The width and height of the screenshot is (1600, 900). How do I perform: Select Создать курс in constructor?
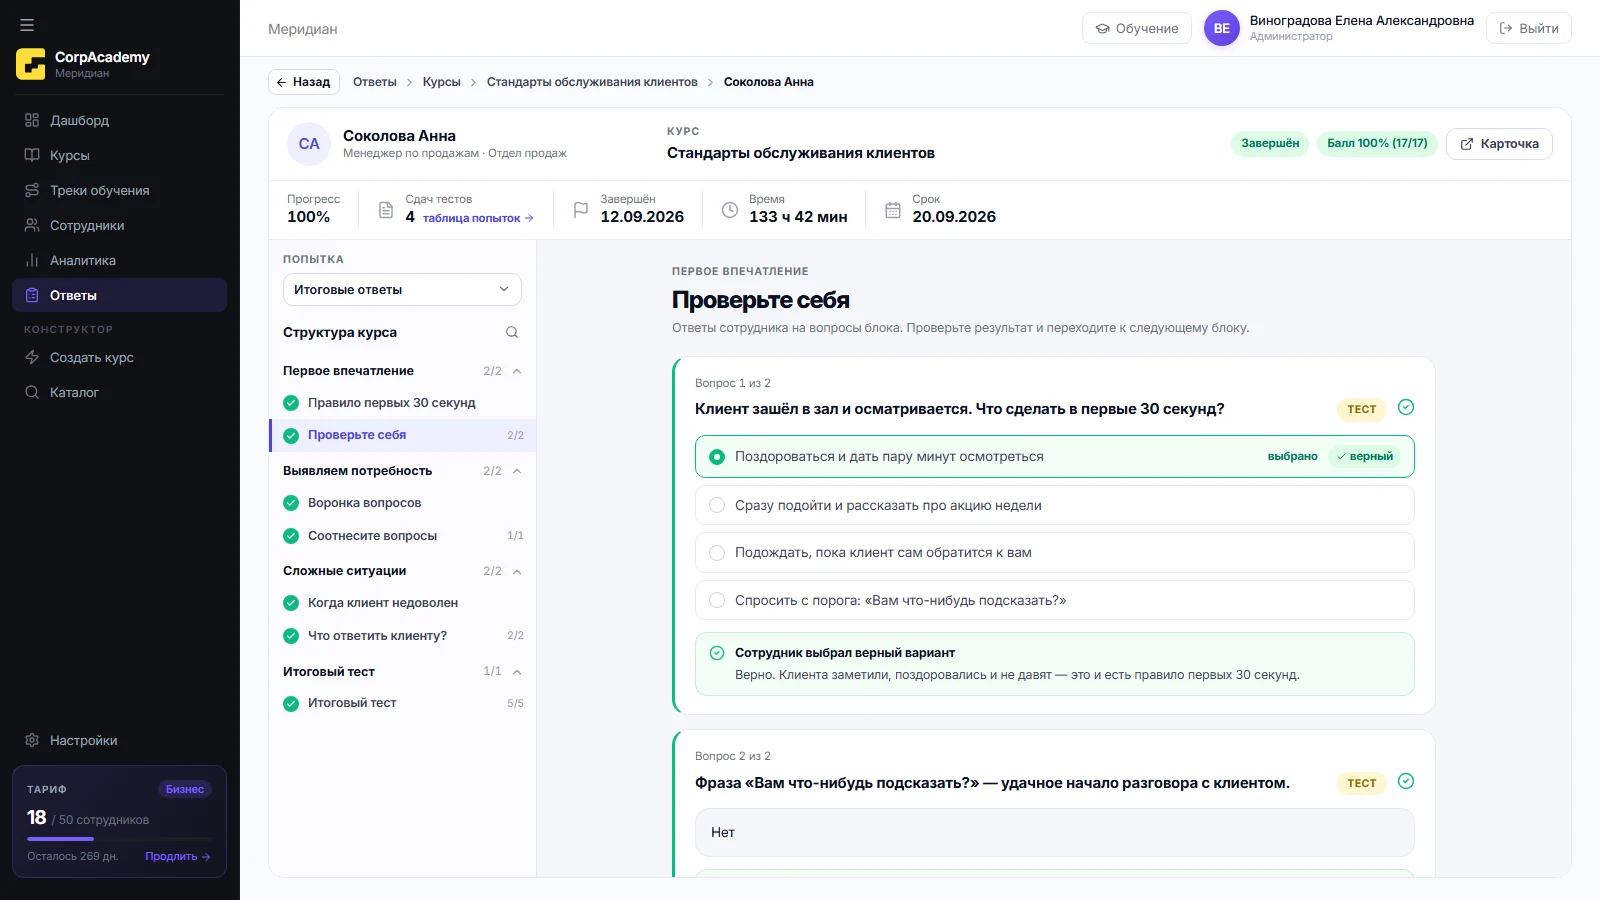point(119,357)
